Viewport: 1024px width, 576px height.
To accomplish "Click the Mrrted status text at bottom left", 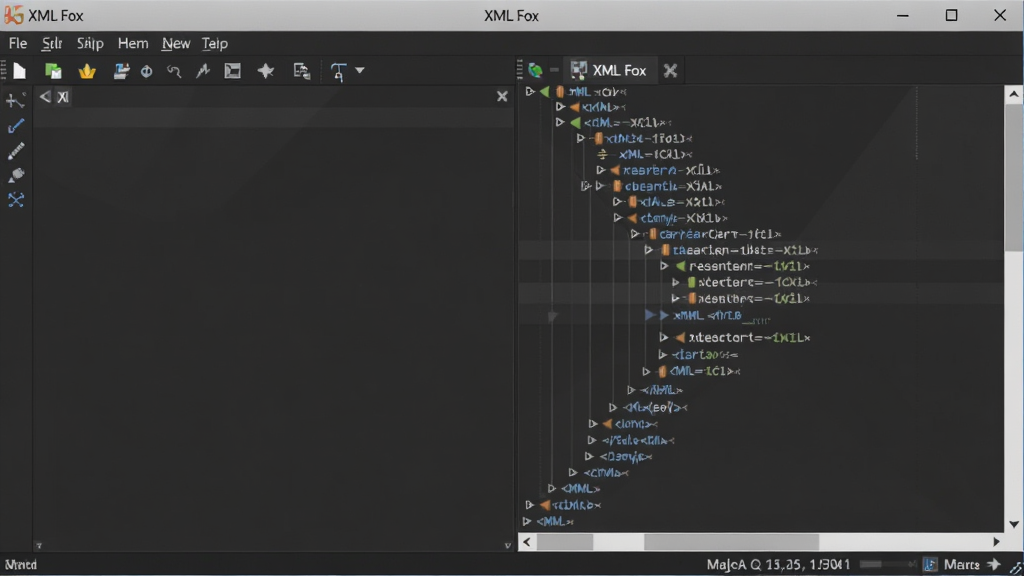I will point(21,565).
